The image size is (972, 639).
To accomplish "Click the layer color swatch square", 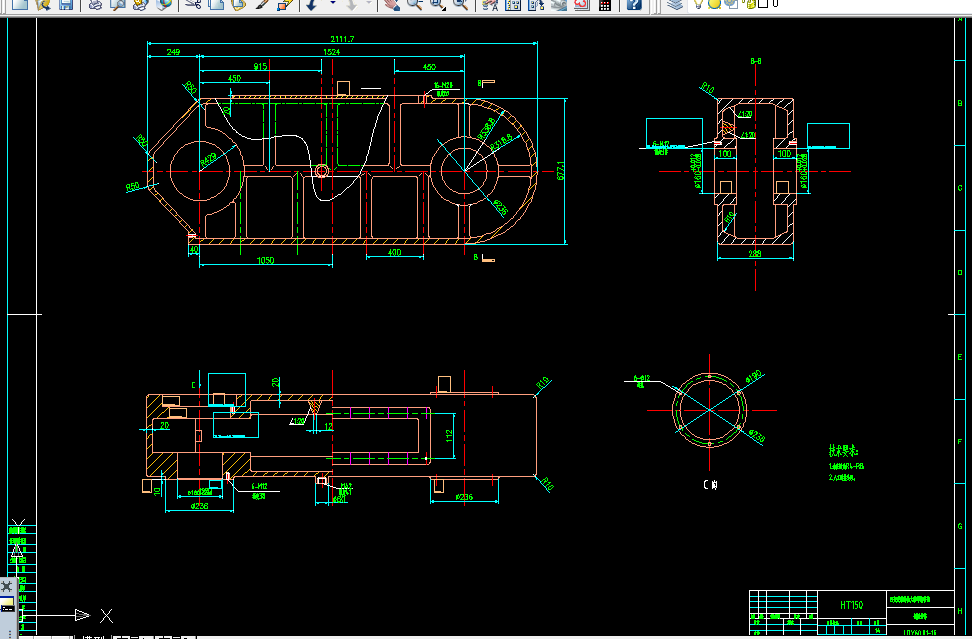I will click(x=764, y=4).
